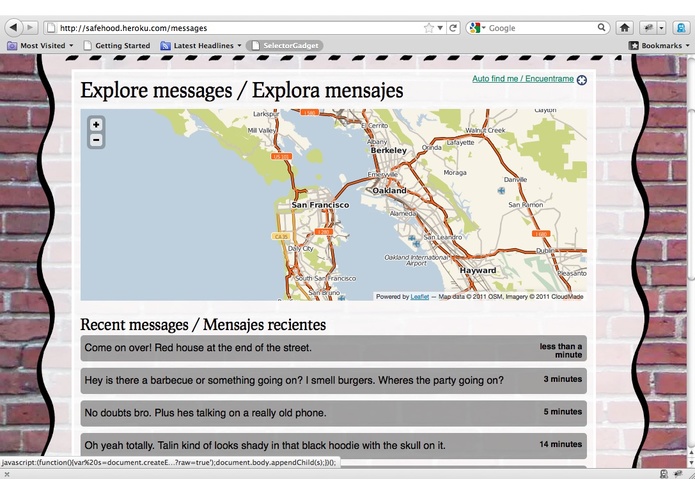Open the Most Visited bookmarks folder

tap(41, 45)
